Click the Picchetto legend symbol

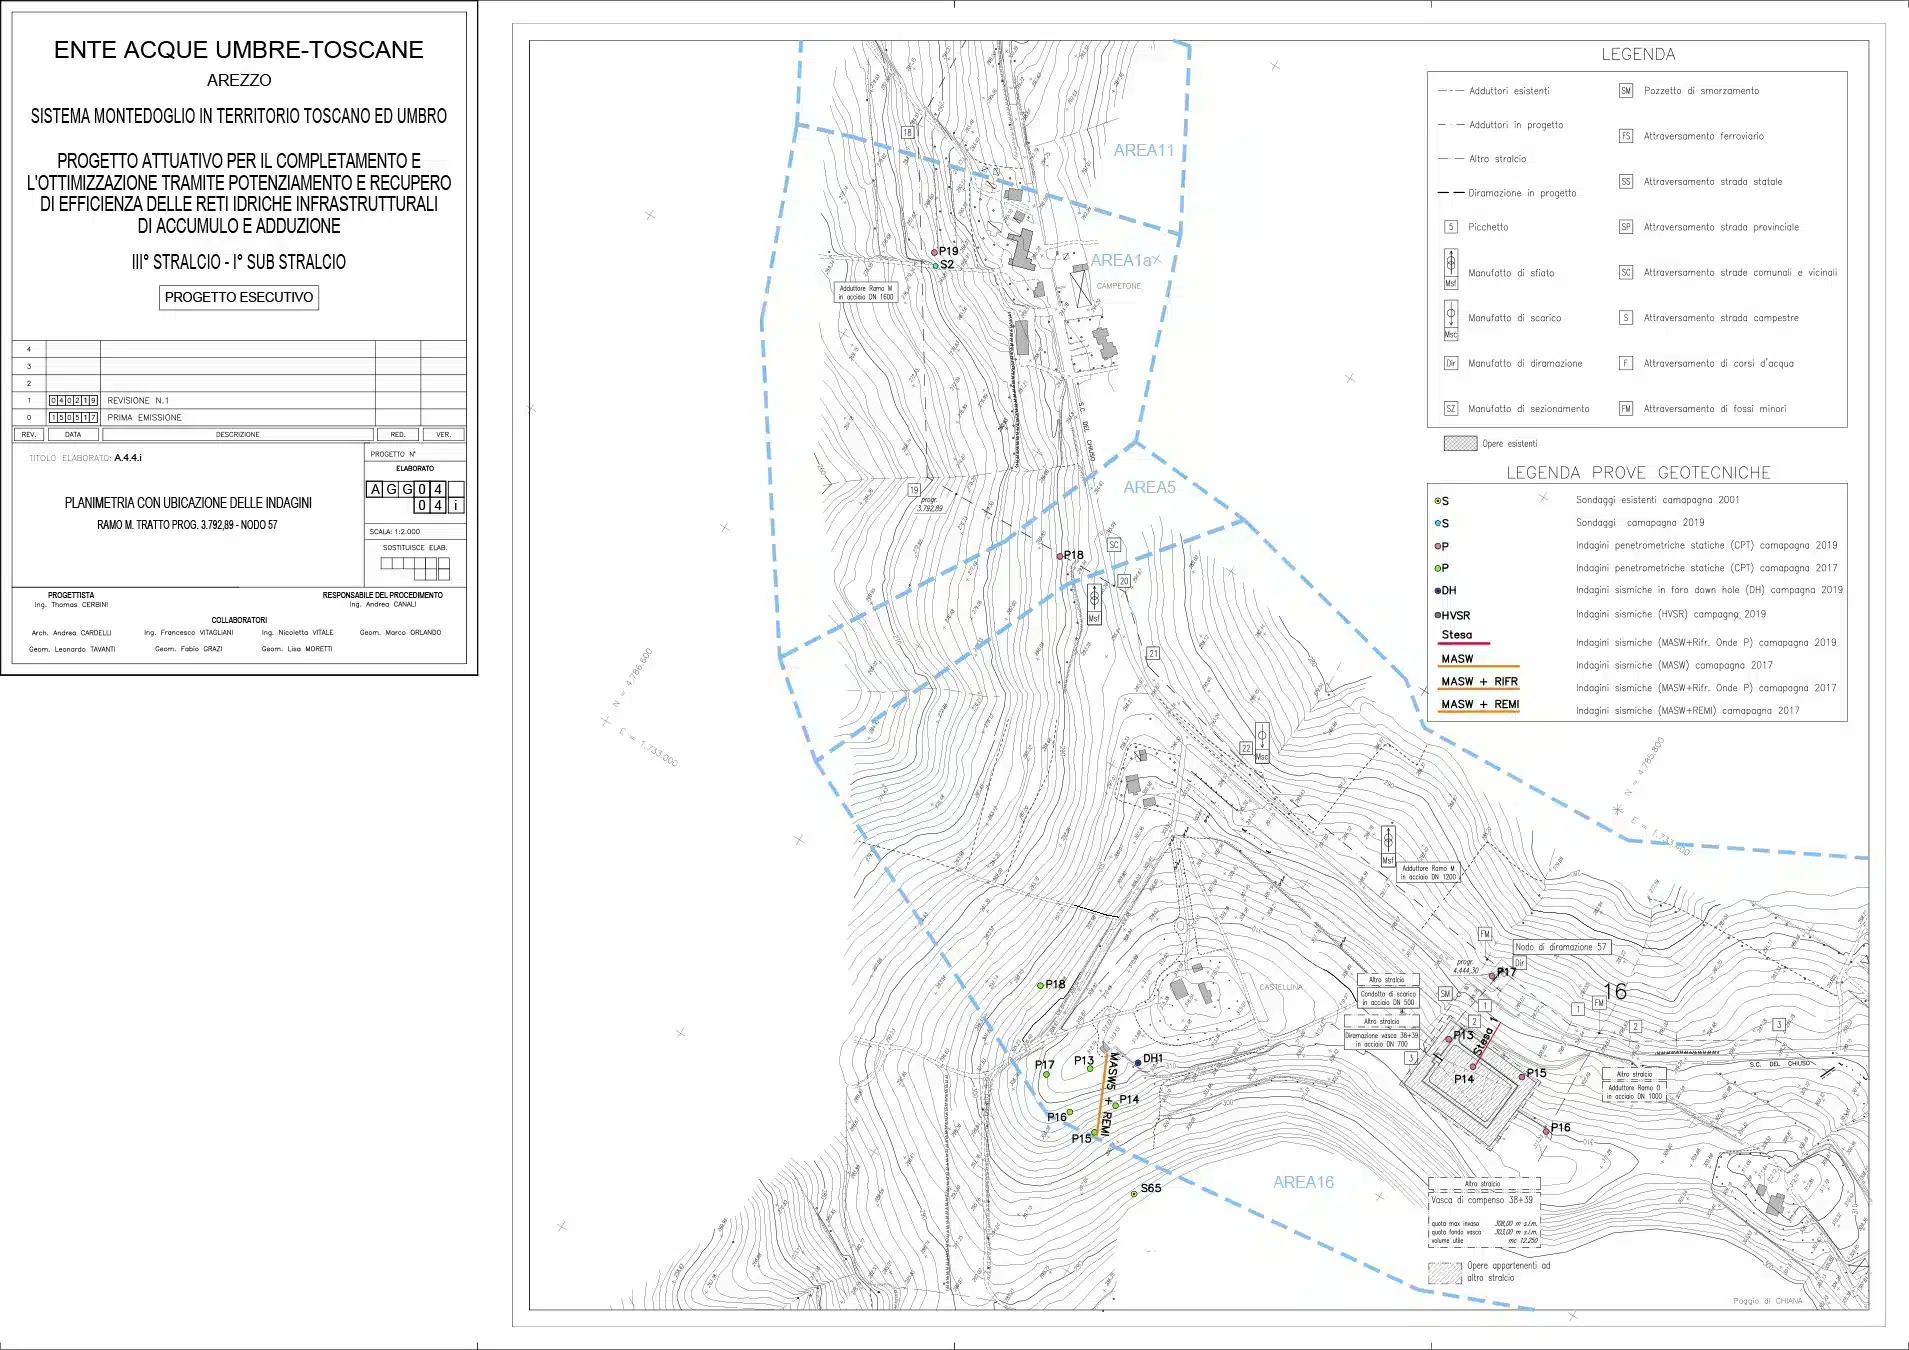point(1451,227)
